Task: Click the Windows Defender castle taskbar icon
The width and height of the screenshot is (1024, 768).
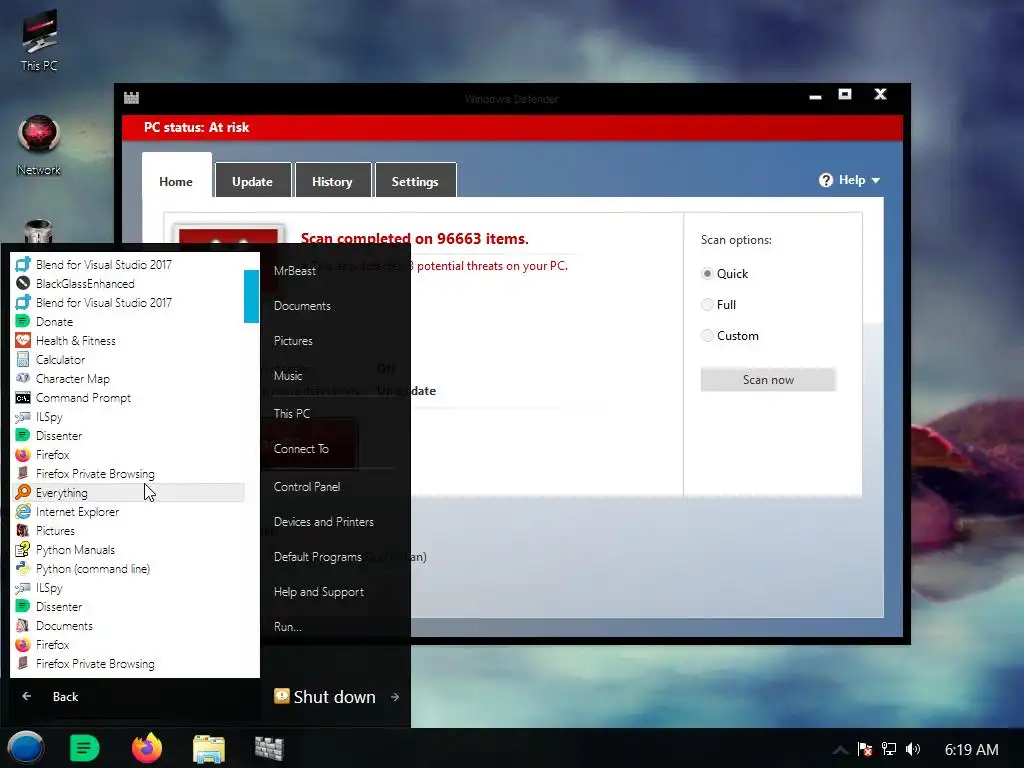Action: [269, 748]
